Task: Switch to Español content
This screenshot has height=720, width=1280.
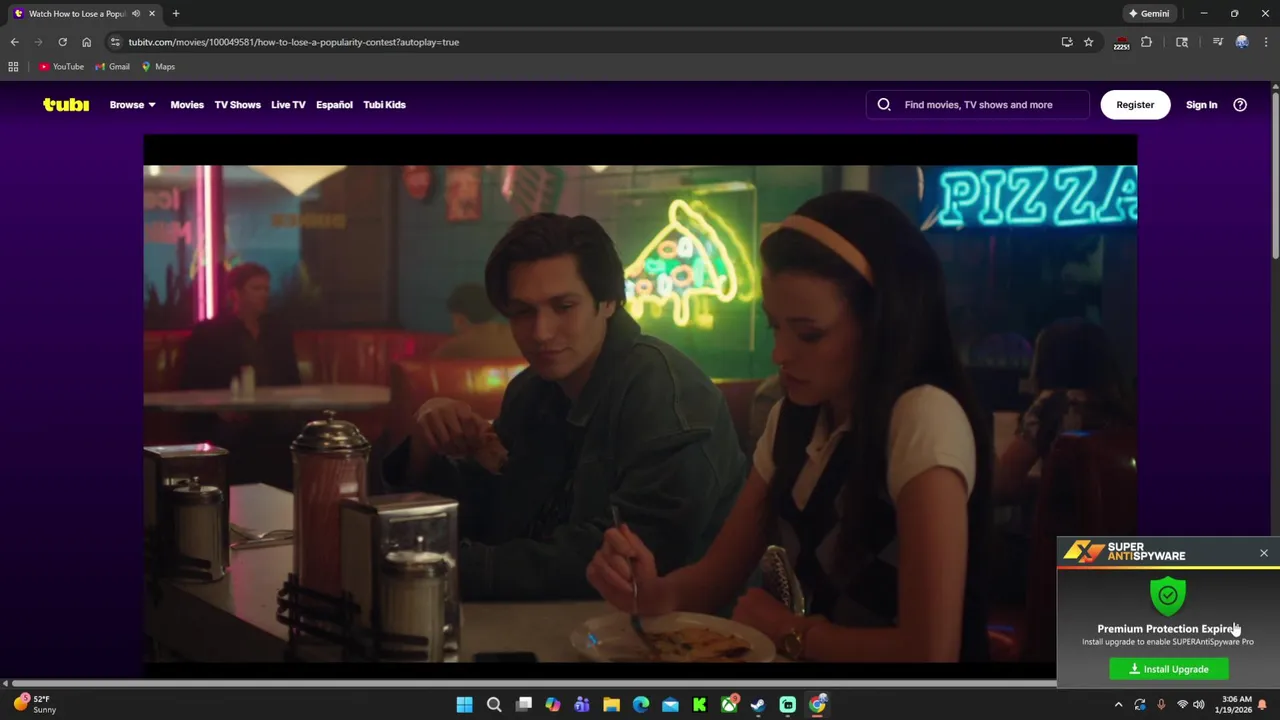Action: pyautogui.click(x=334, y=104)
